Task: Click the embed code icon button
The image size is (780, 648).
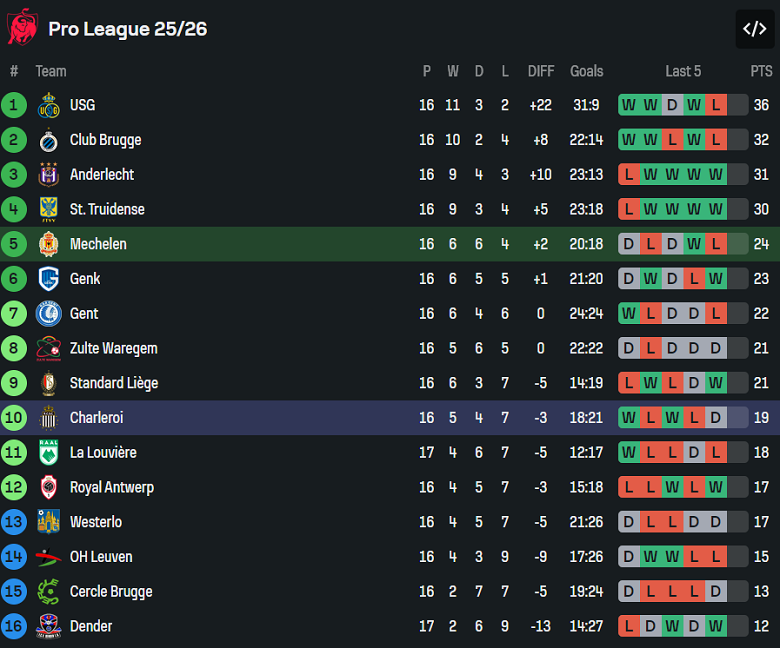Action: (x=754, y=29)
